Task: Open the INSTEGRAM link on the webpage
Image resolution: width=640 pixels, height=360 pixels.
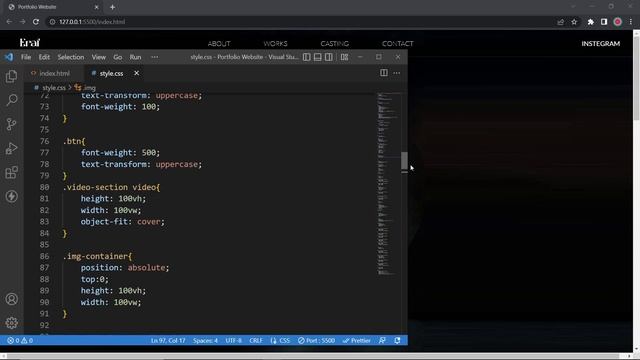Action: [x=600, y=44]
